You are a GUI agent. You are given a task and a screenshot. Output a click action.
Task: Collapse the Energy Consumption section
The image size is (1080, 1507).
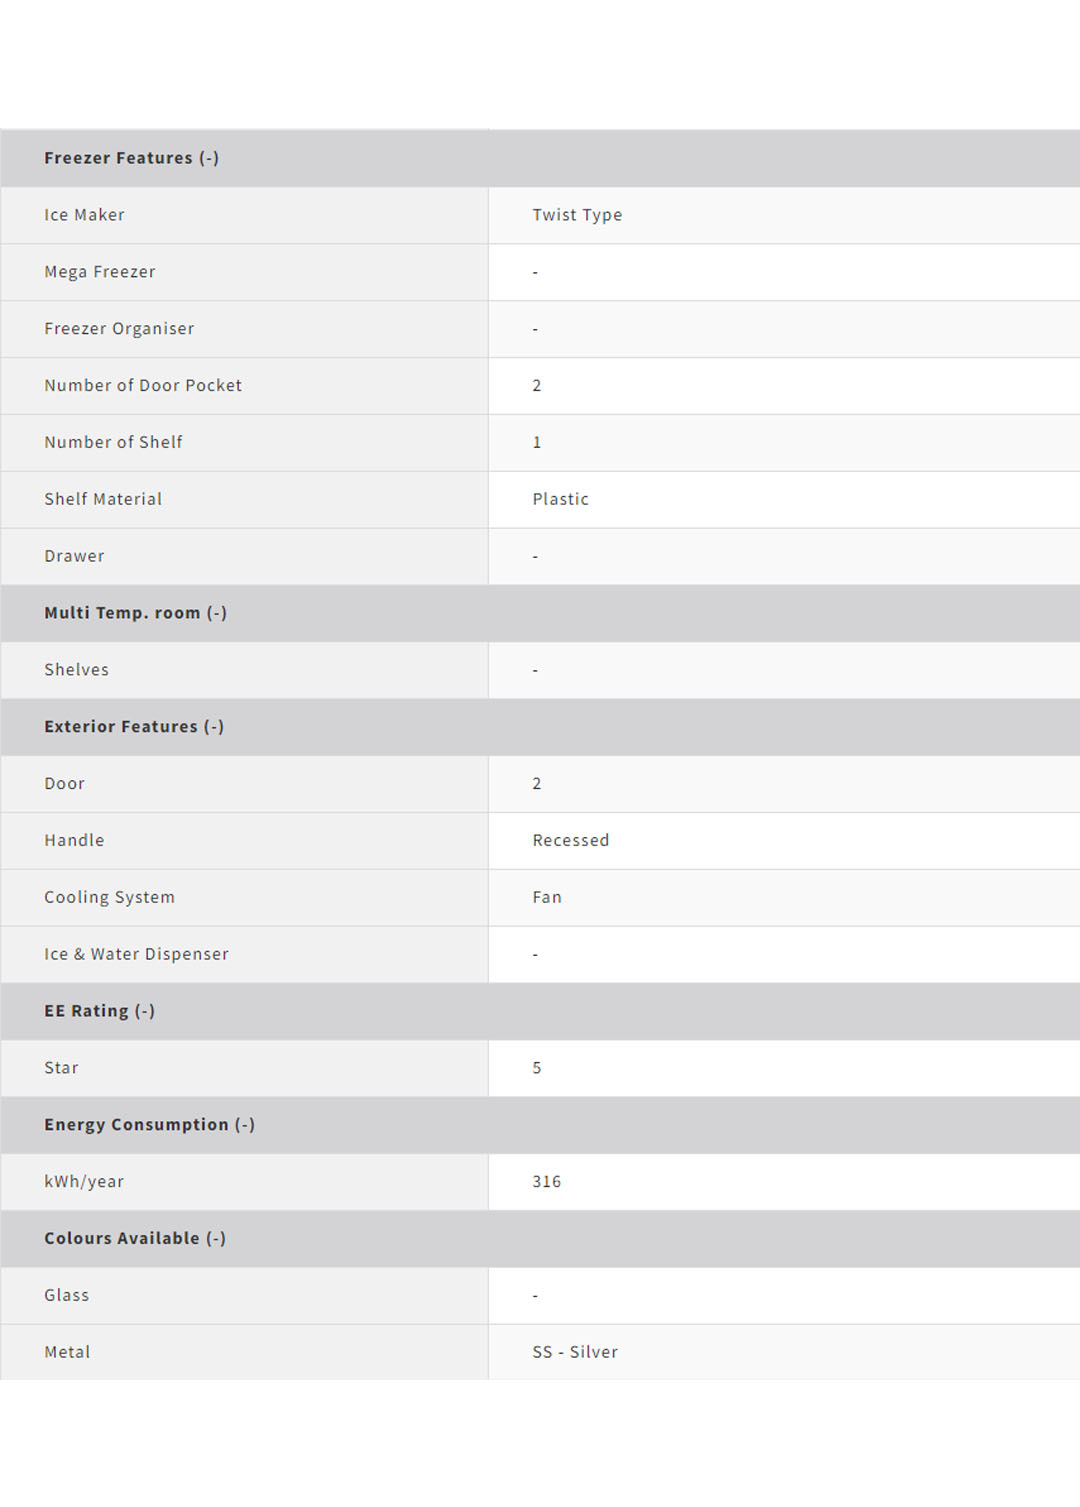[244, 1125]
